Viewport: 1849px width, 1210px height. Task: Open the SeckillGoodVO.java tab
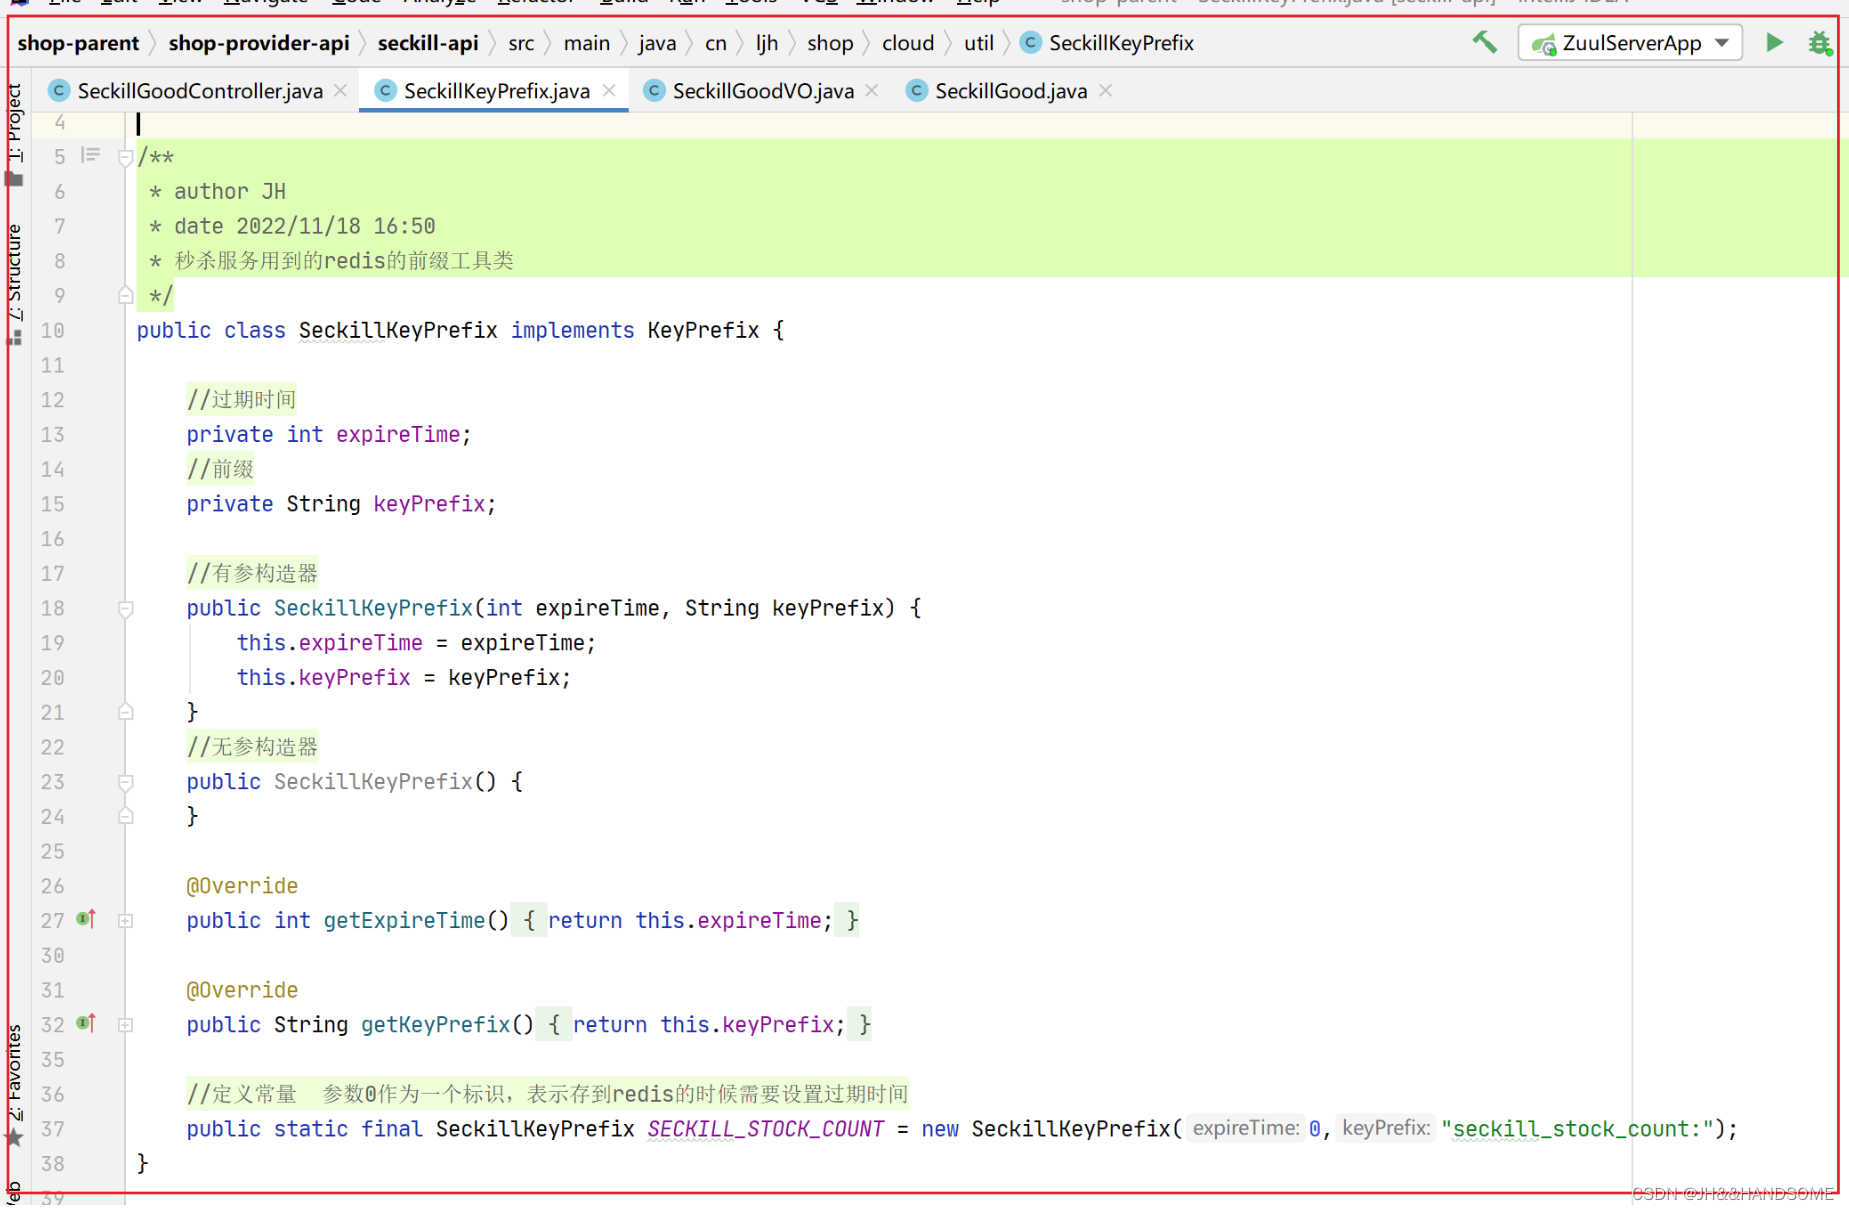point(763,91)
